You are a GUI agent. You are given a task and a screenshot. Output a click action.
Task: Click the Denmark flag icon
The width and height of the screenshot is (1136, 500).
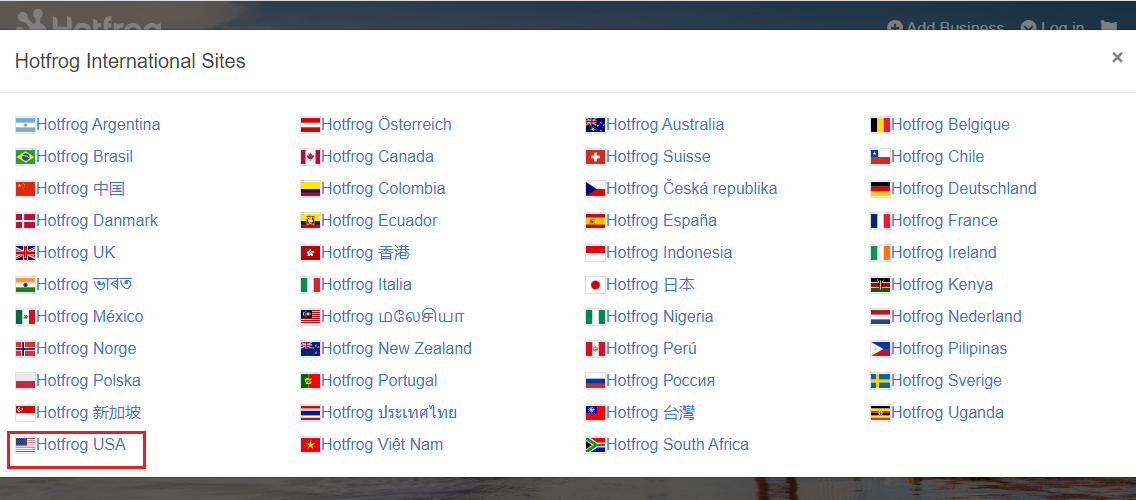pyautogui.click(x=25, y=221)
